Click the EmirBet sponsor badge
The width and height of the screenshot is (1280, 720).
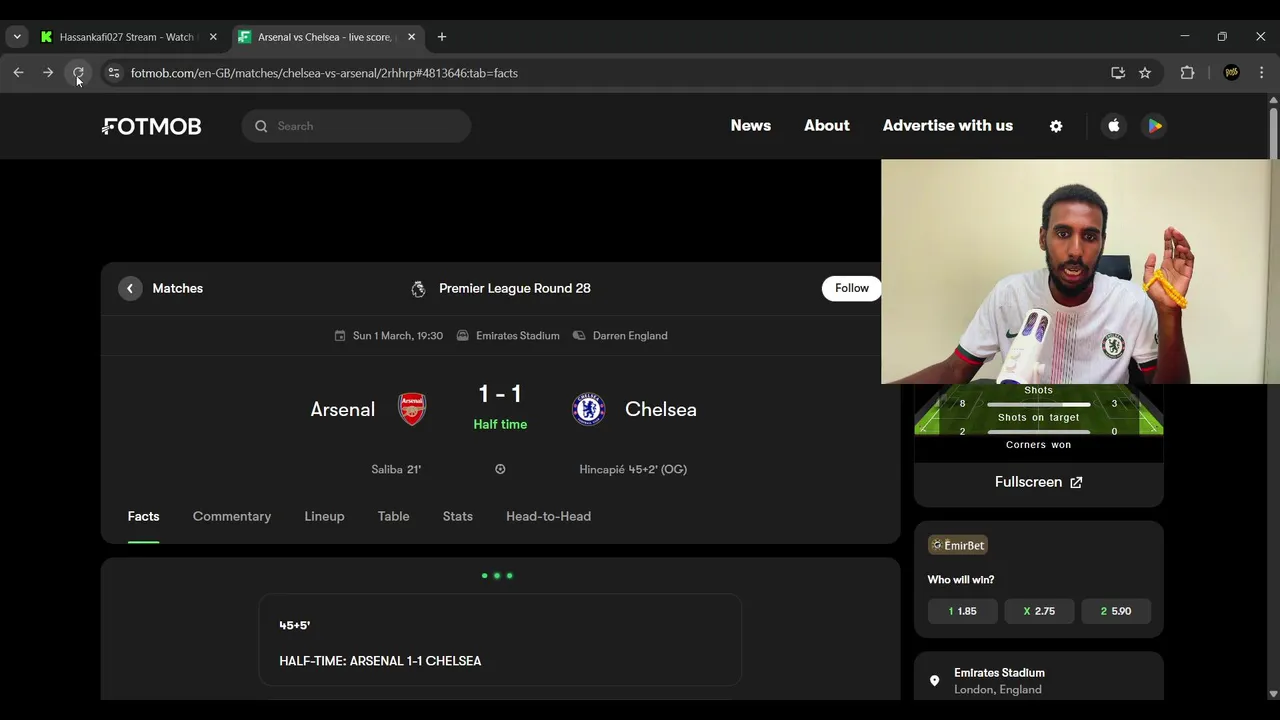pyautogui.click(x=958, y=545)
